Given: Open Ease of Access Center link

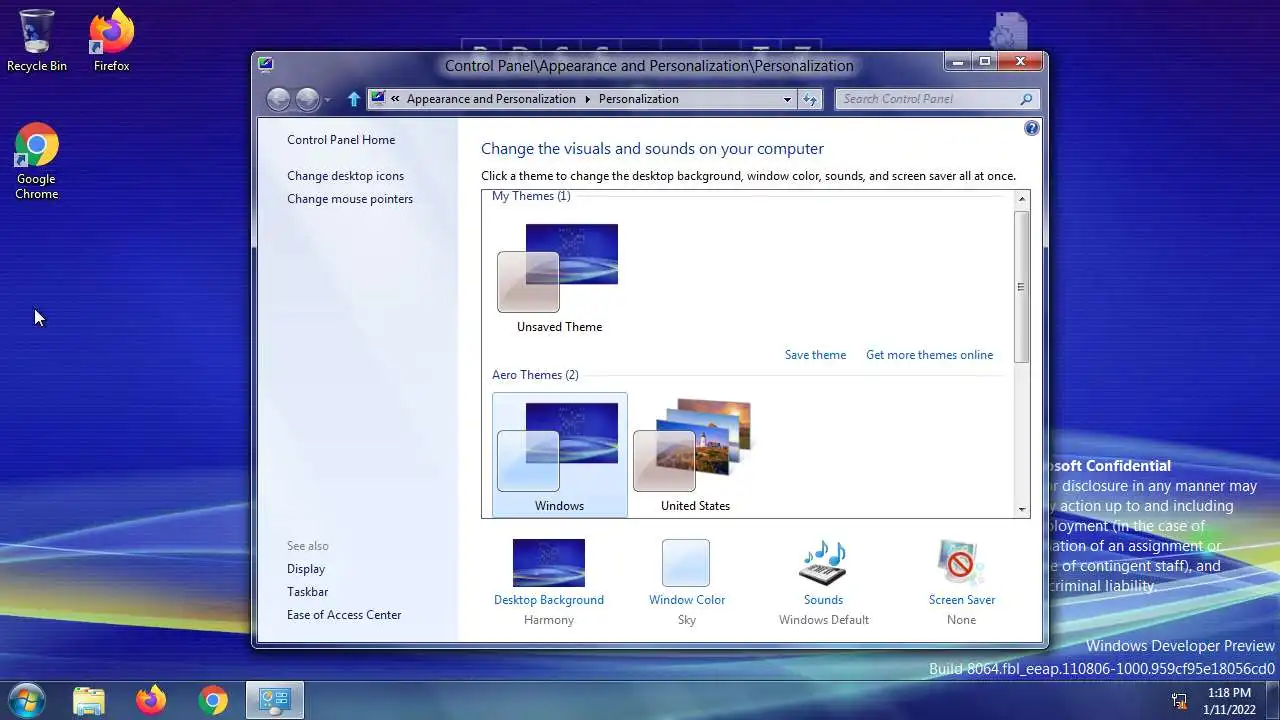Looking at the screenshot, I should tap(344, 615).
